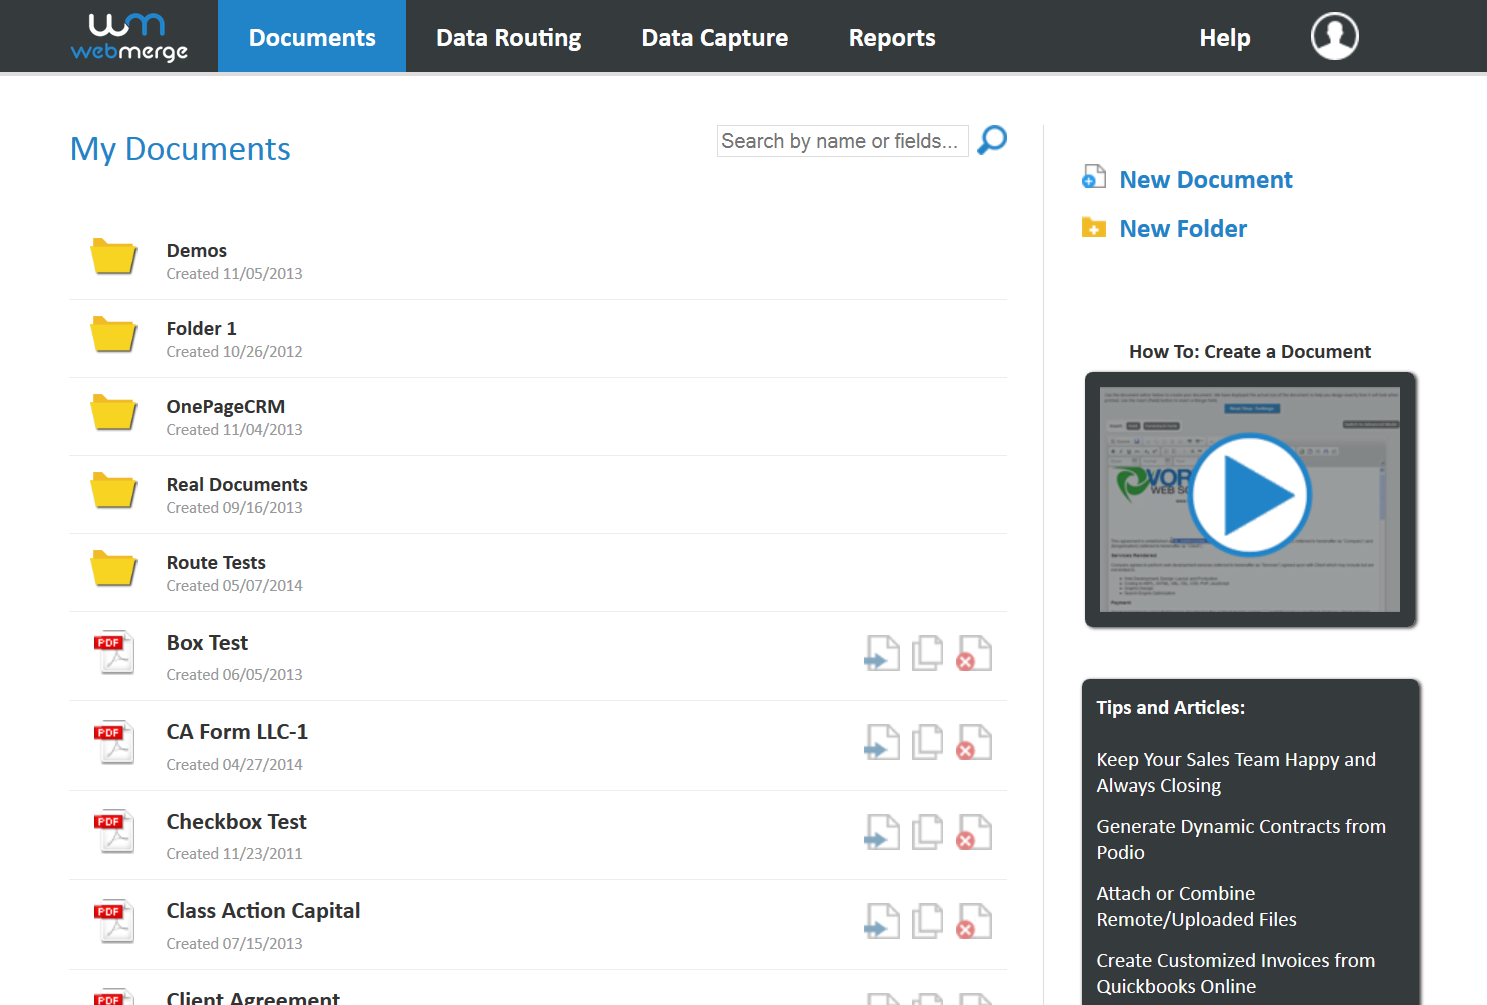Open 'Attach or Combine Remote/Uploaded Files' article

click(x=1197, y=906)
